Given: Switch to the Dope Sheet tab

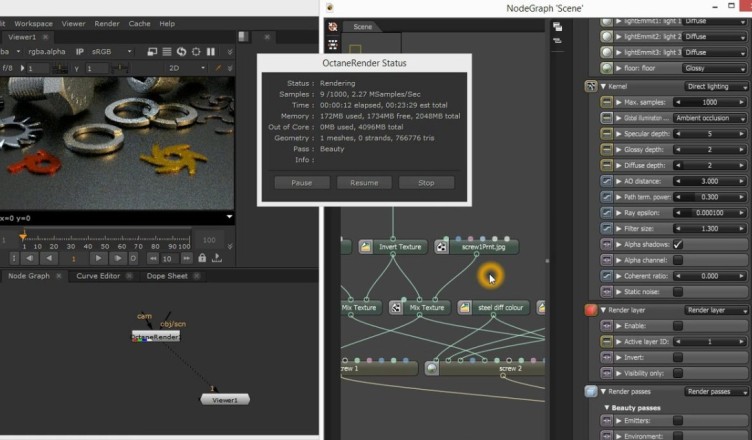Looking at the screenshot, I should [x=167, y=276].
